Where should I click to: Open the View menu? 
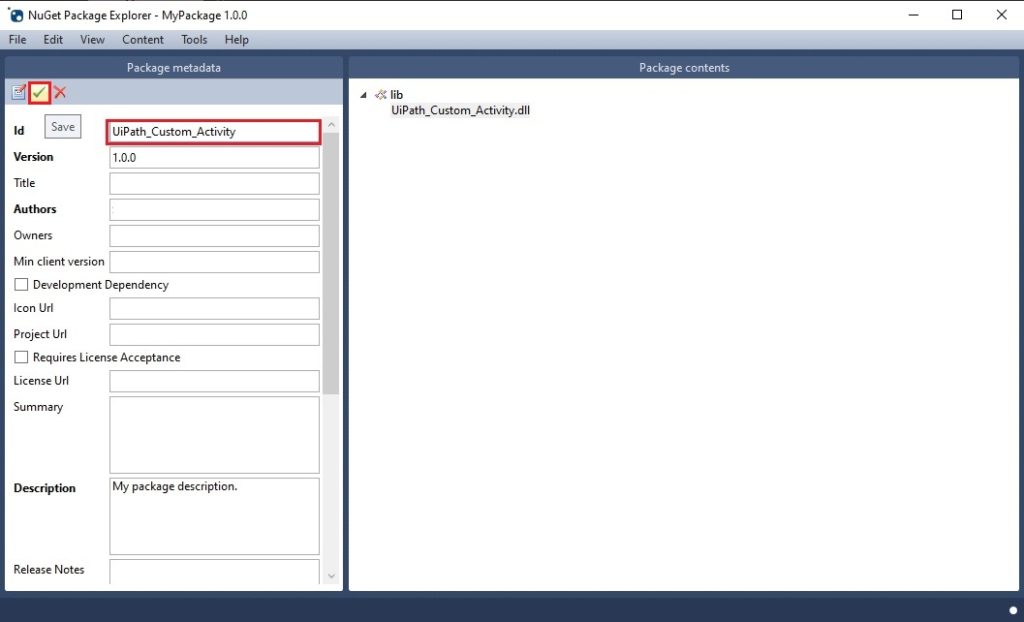[x=92, y=40]
